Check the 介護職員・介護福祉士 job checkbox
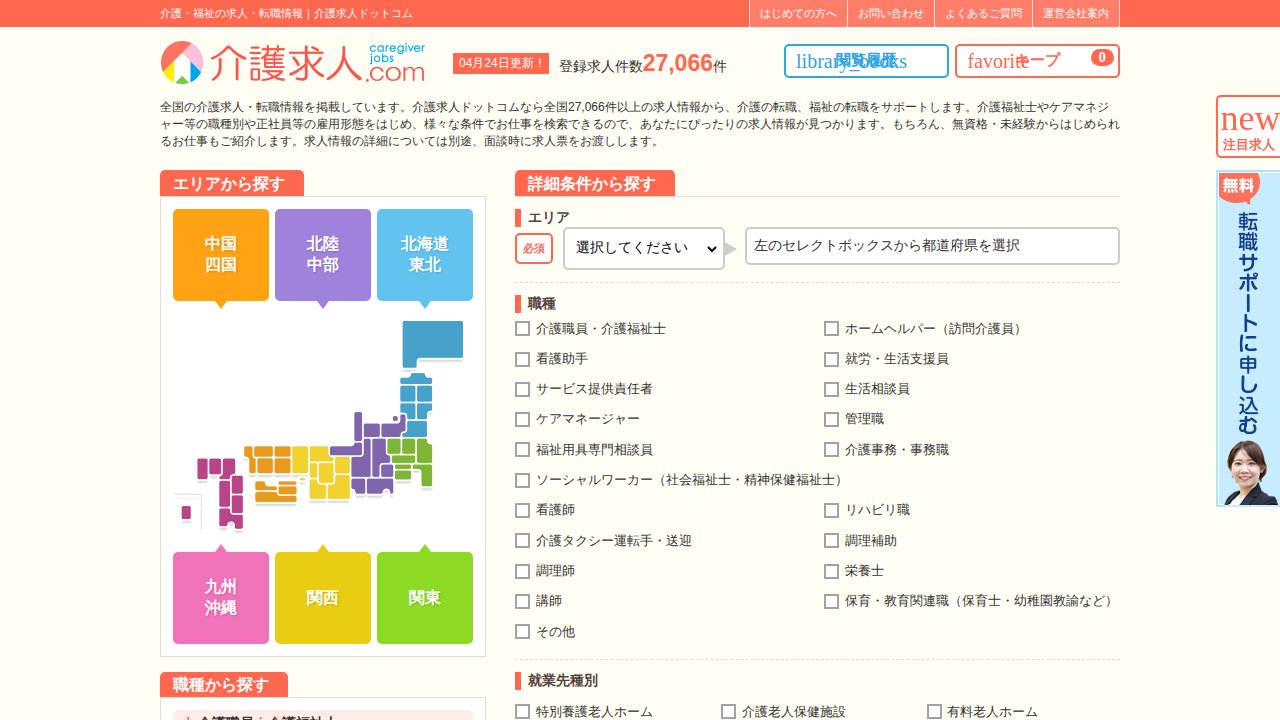Screen dimensions: 1280x720 click(522, 328)
